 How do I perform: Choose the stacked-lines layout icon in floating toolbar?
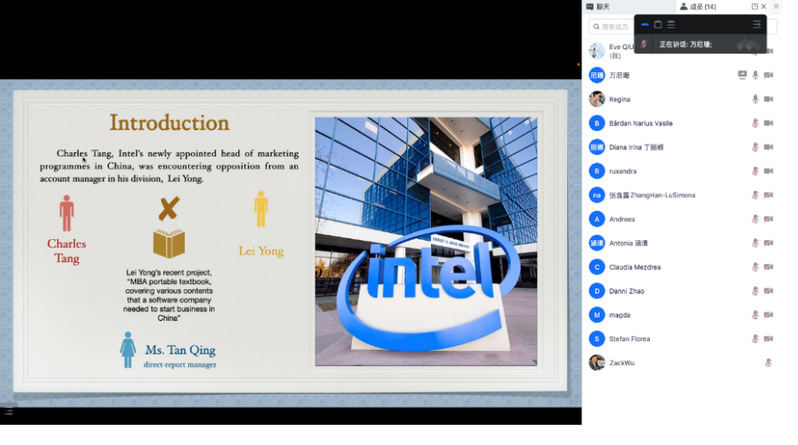click(671, 24)
